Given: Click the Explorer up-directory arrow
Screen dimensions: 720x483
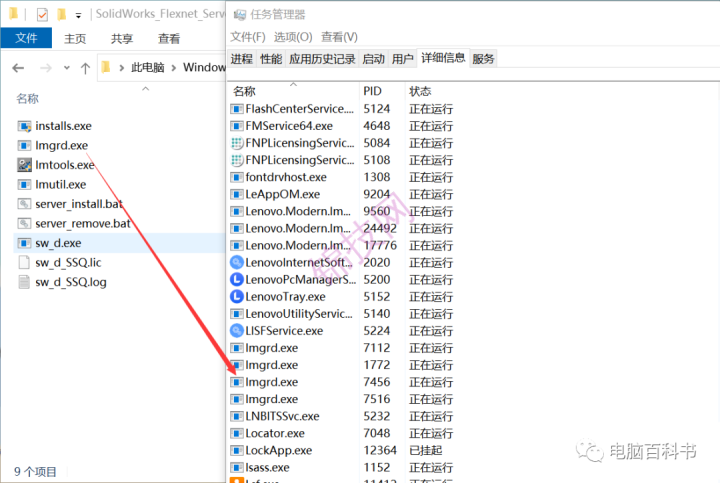Looking at the screenshot, I should click(x=85, y=68).
